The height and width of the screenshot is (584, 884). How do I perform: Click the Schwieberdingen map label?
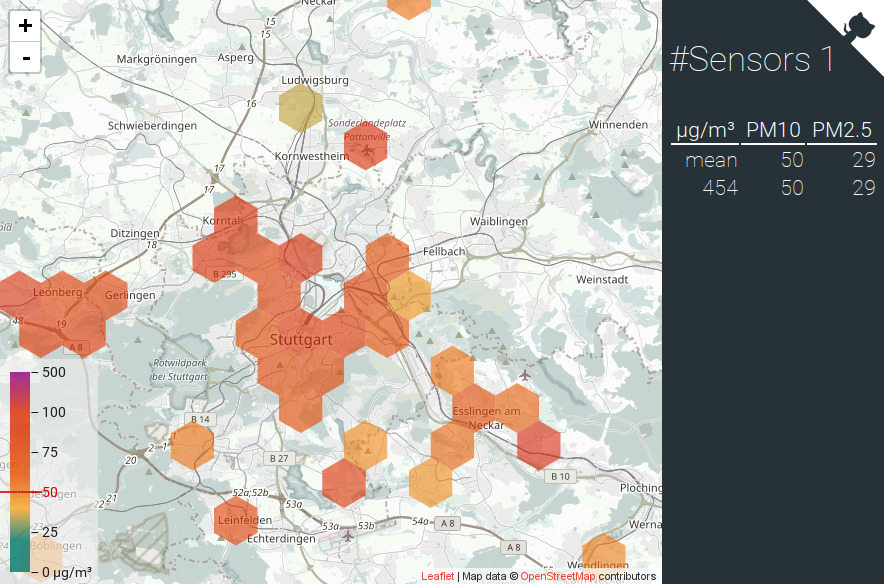(152, 126)
